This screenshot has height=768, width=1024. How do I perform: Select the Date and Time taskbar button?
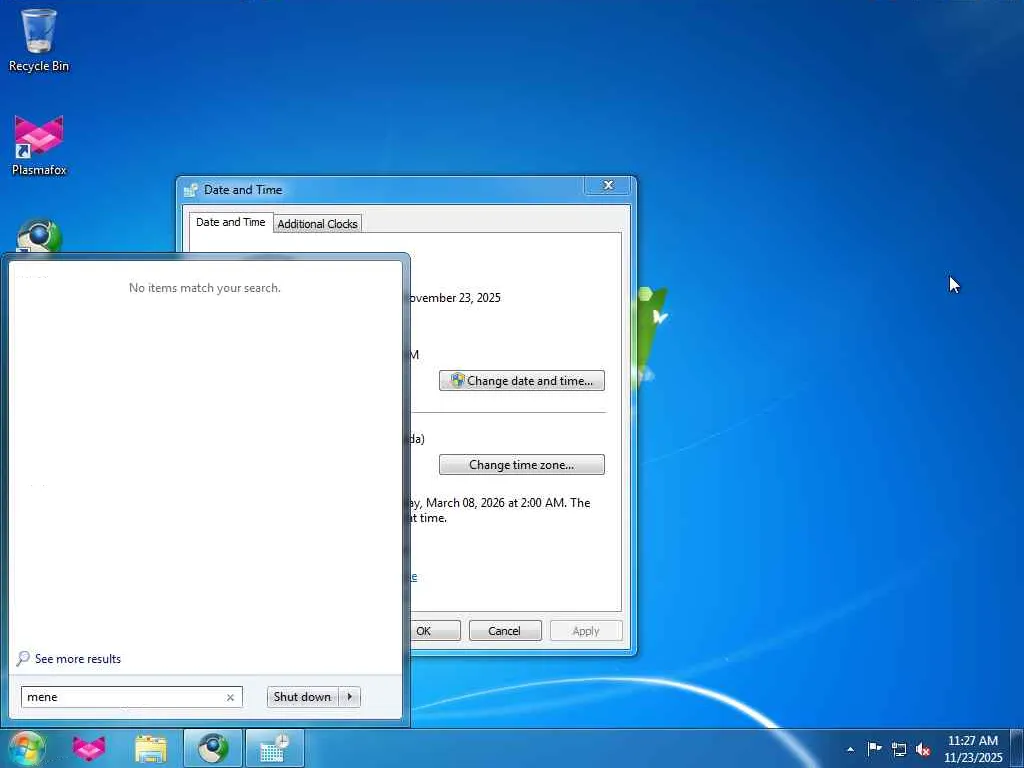click(x=275, y=748)
